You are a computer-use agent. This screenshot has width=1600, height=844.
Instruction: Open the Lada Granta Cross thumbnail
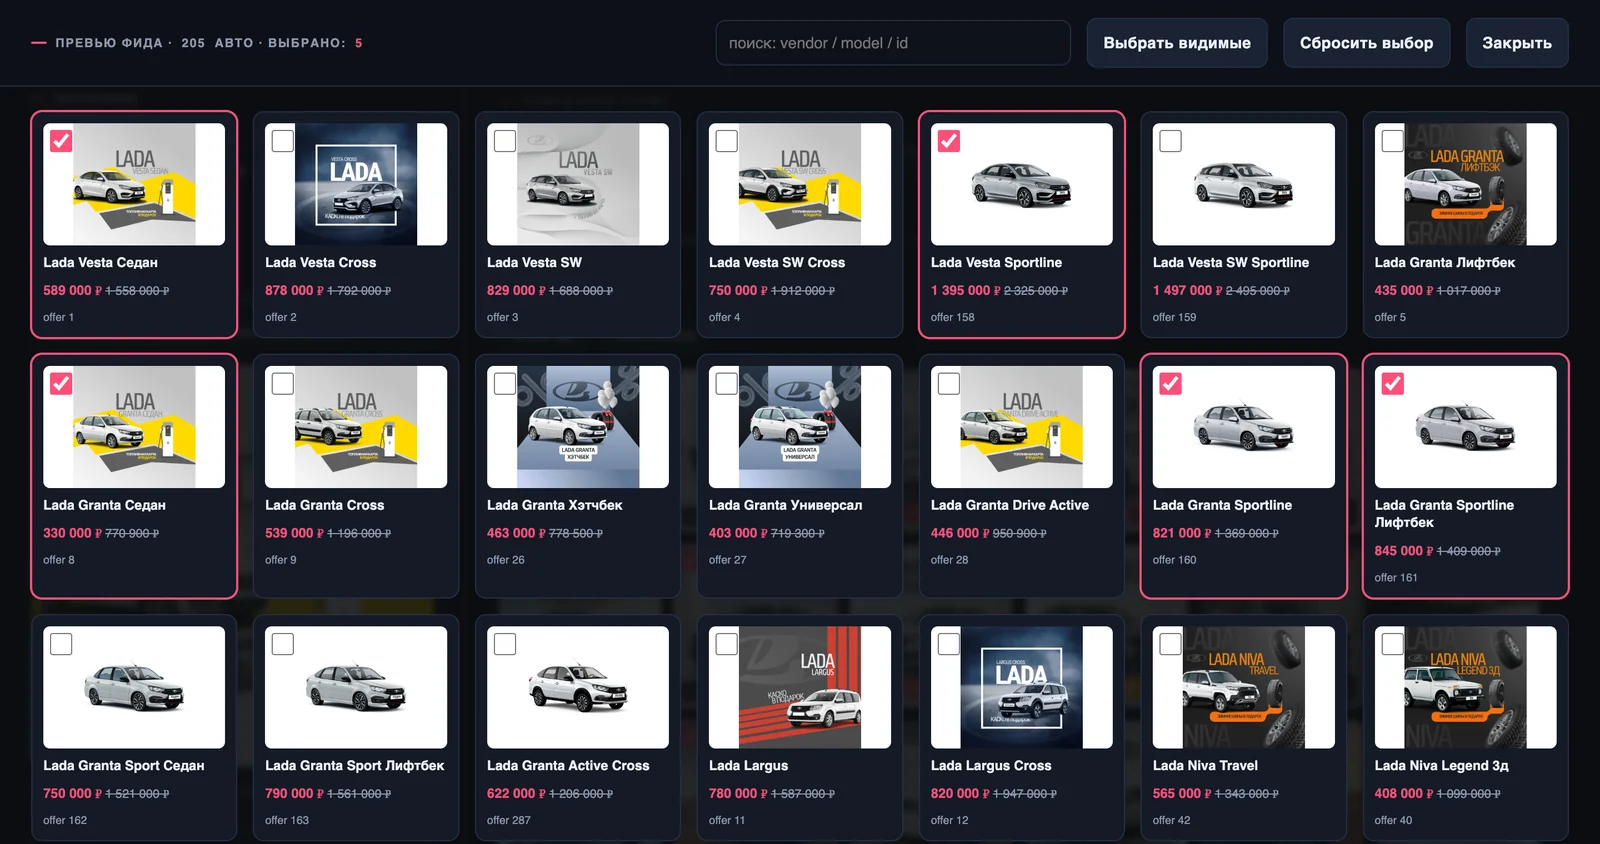(356, 427)
